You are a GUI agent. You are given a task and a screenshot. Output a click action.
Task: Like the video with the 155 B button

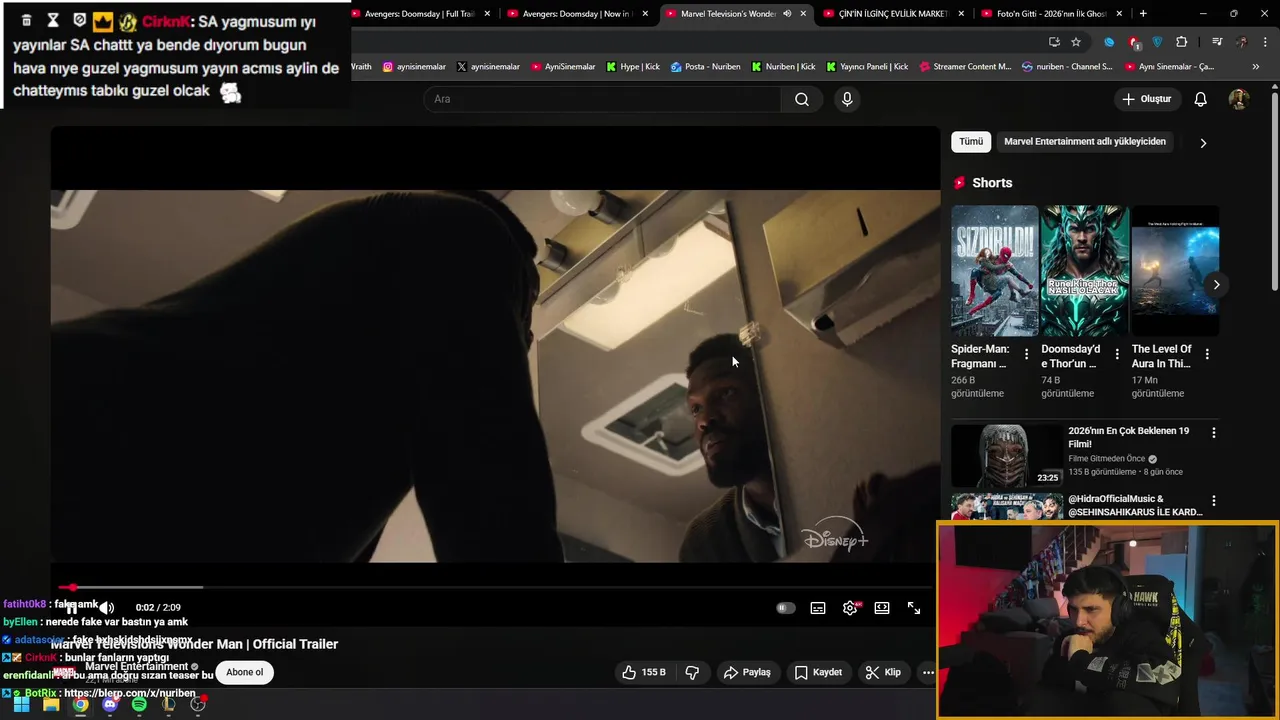coord(643,672)
